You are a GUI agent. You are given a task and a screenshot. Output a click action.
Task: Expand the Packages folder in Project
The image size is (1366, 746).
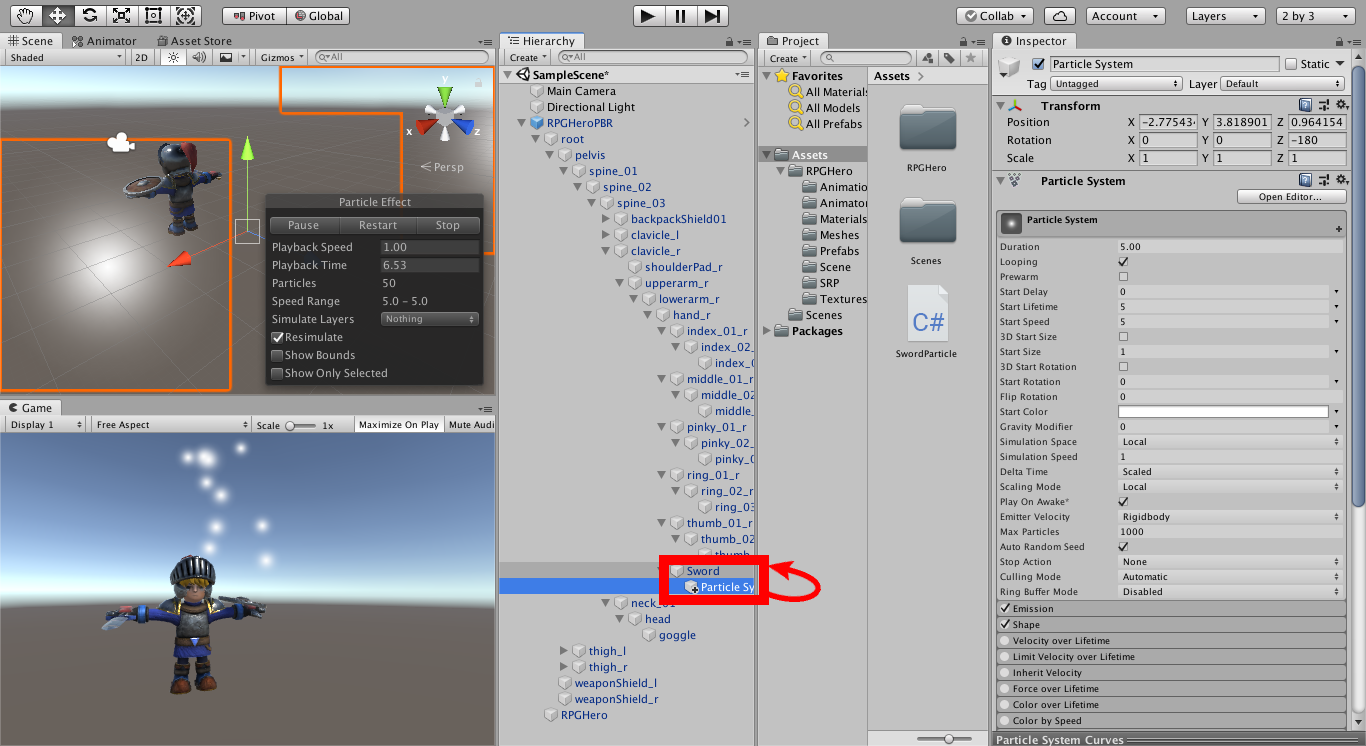point(768,331)
